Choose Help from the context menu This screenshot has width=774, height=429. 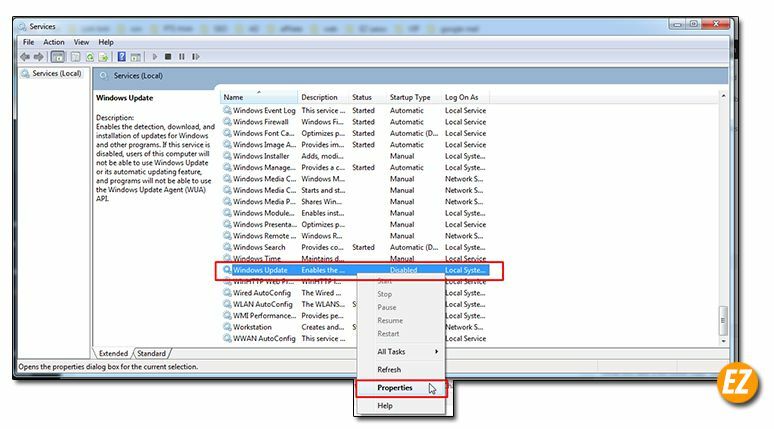click(401, 406)
